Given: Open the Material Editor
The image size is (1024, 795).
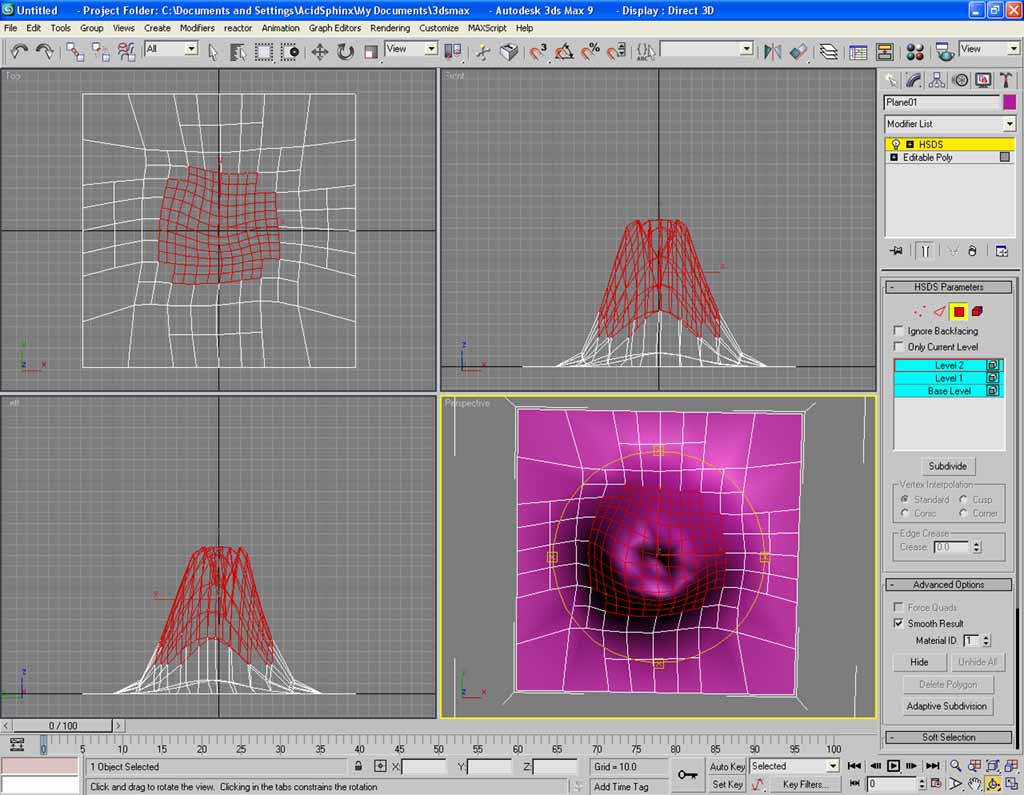Looking at the screenshot, I should click(914, 51).
